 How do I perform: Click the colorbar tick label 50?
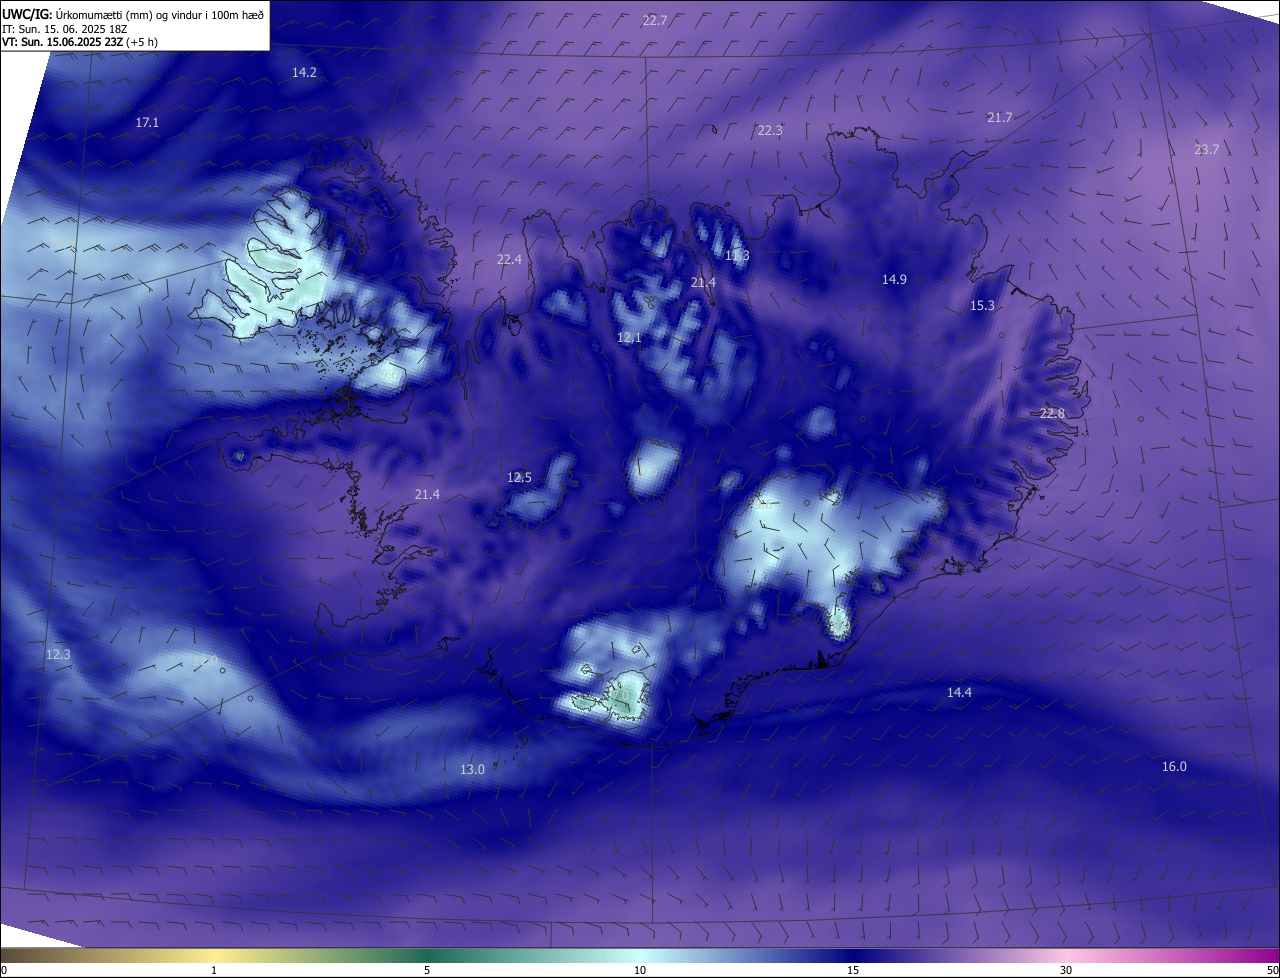[1272, 970]
